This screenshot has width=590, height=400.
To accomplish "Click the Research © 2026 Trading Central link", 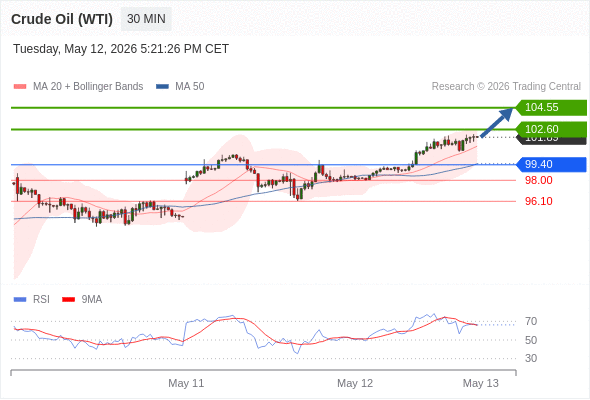I will [506, 87].
